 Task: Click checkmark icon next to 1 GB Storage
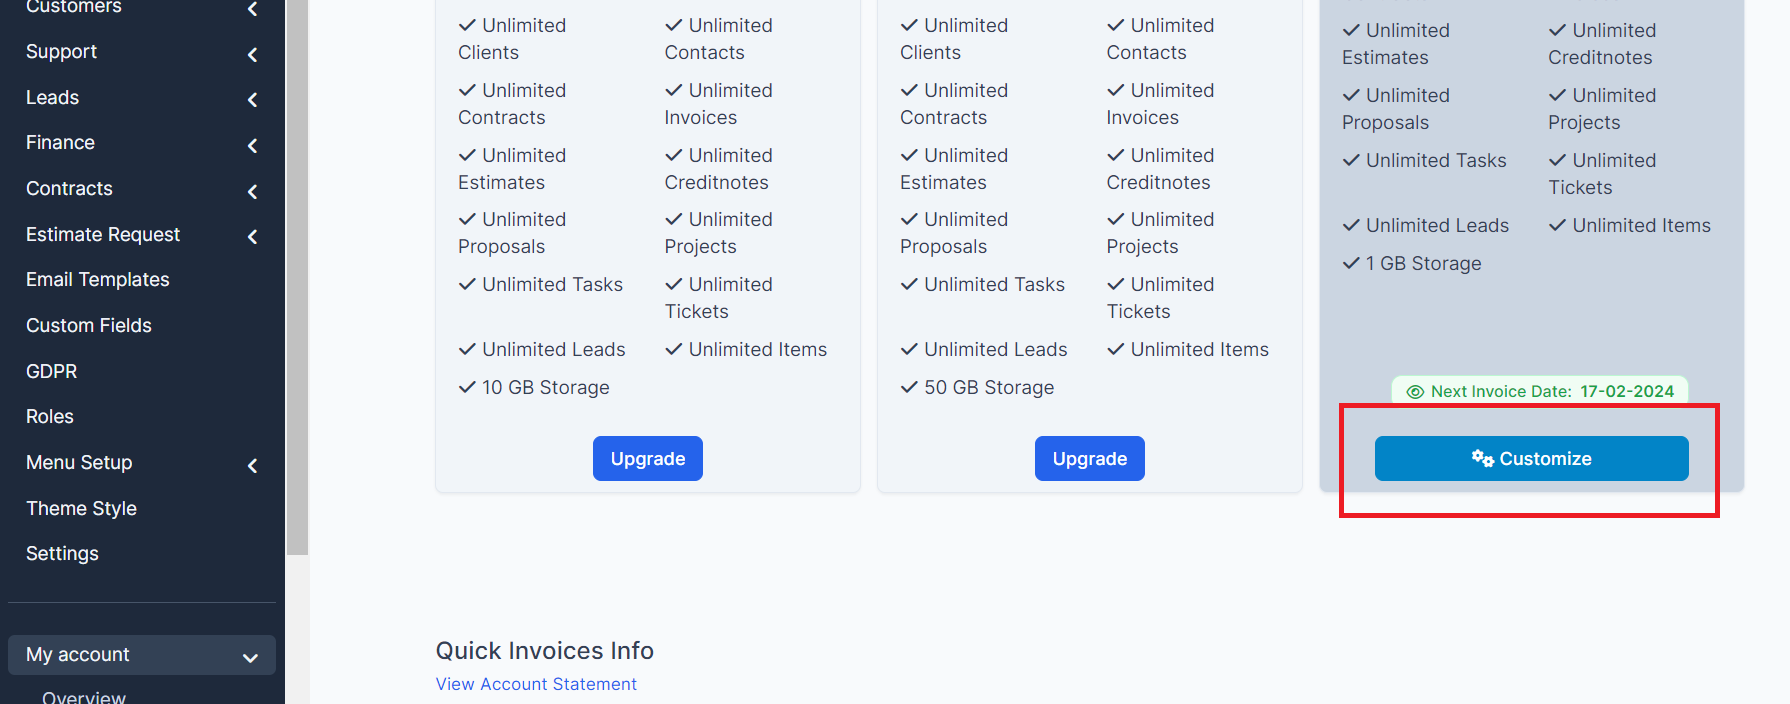click(x=1351, y=263)
